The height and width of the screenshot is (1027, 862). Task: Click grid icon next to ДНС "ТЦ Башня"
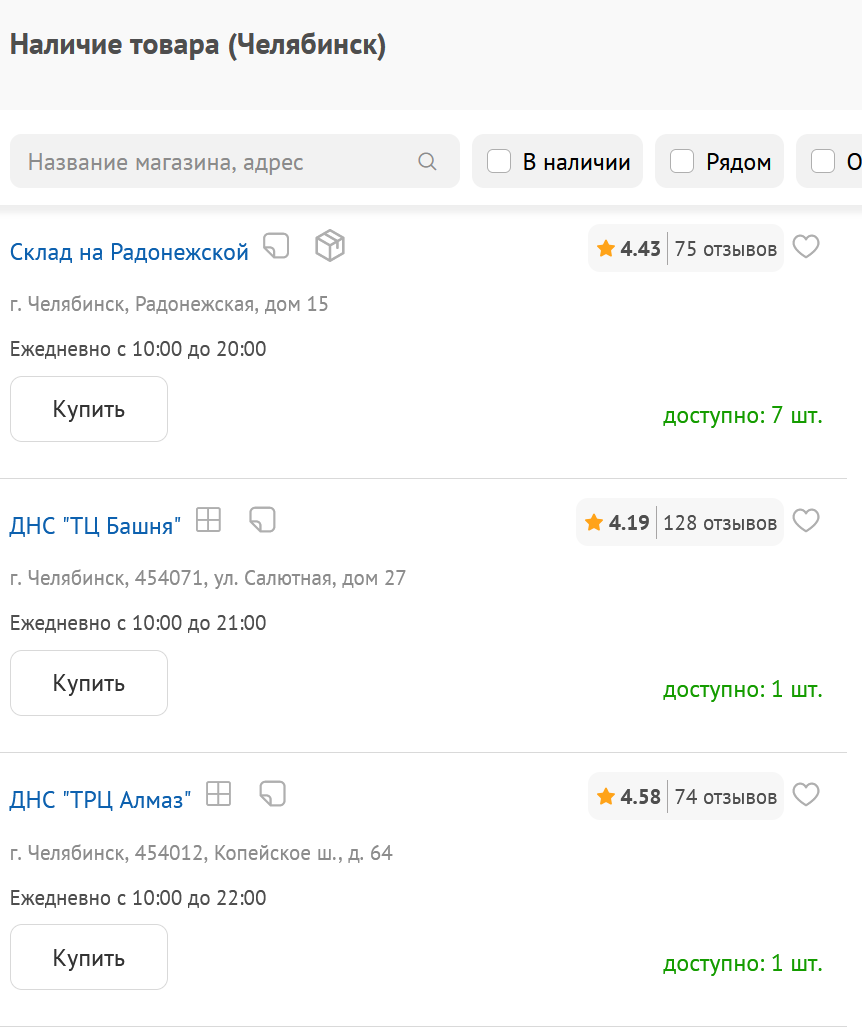coord(208,519)
